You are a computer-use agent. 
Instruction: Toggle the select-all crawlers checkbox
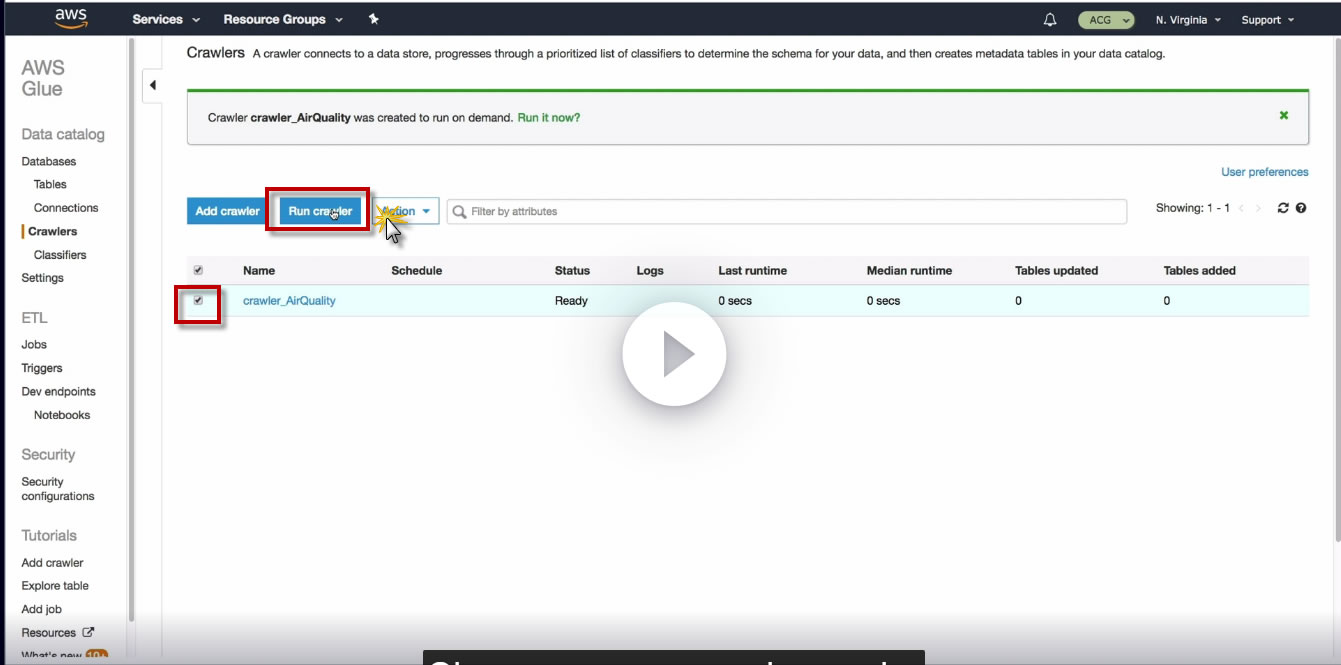pos(198,270)
